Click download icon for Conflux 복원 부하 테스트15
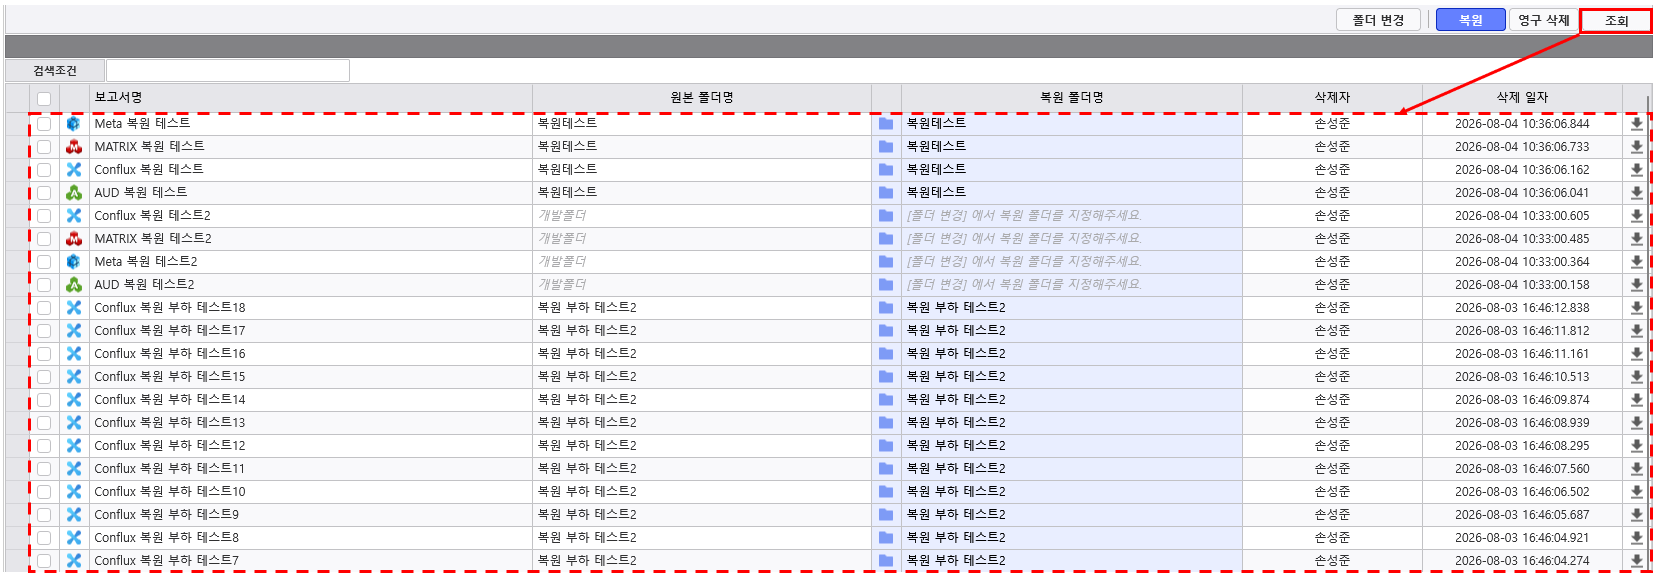 click(x=1636, y=377)
